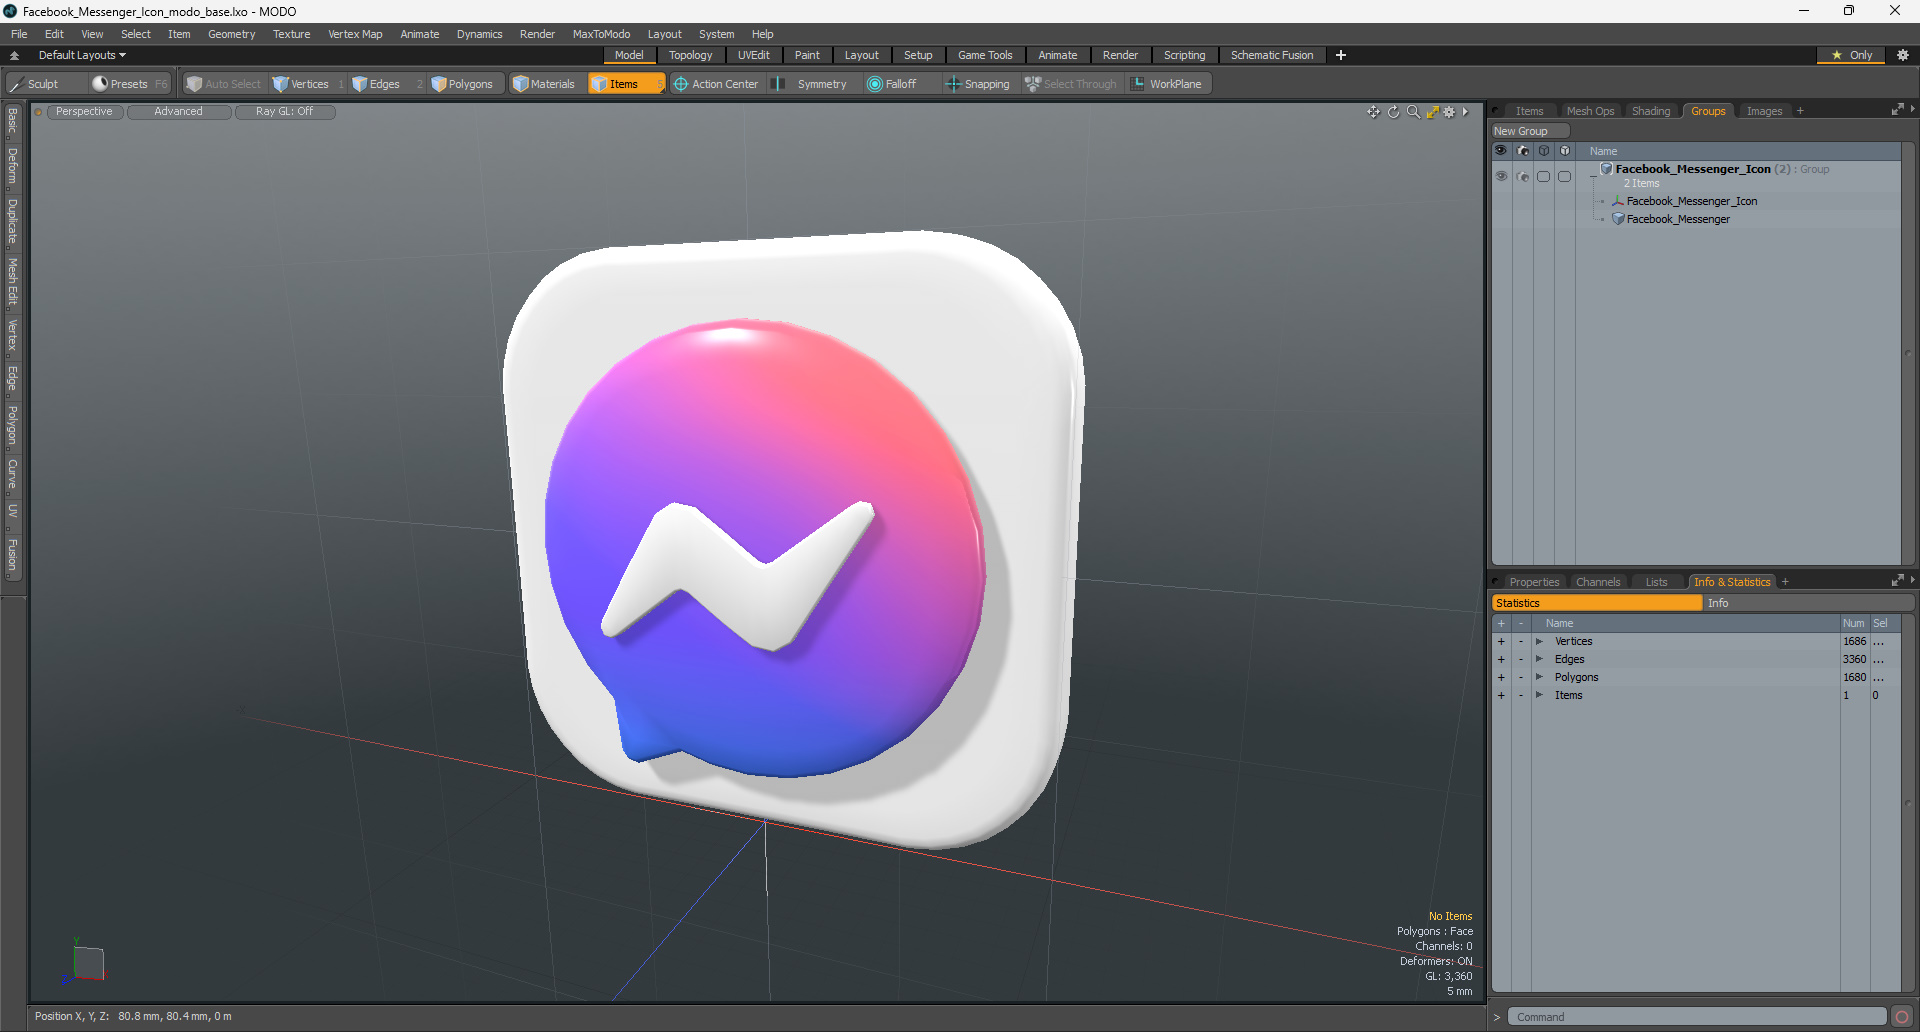Click the viewport rotate icon
1920x1032 pixels.
point(1394,112)
